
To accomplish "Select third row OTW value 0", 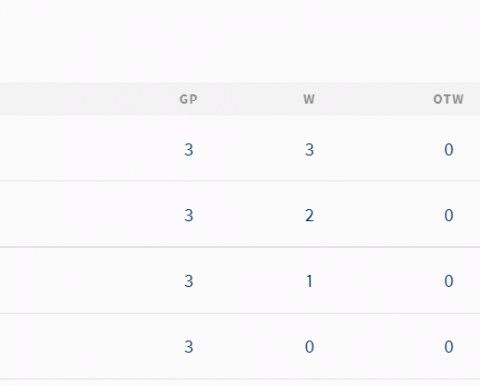I will pos(449,281).
